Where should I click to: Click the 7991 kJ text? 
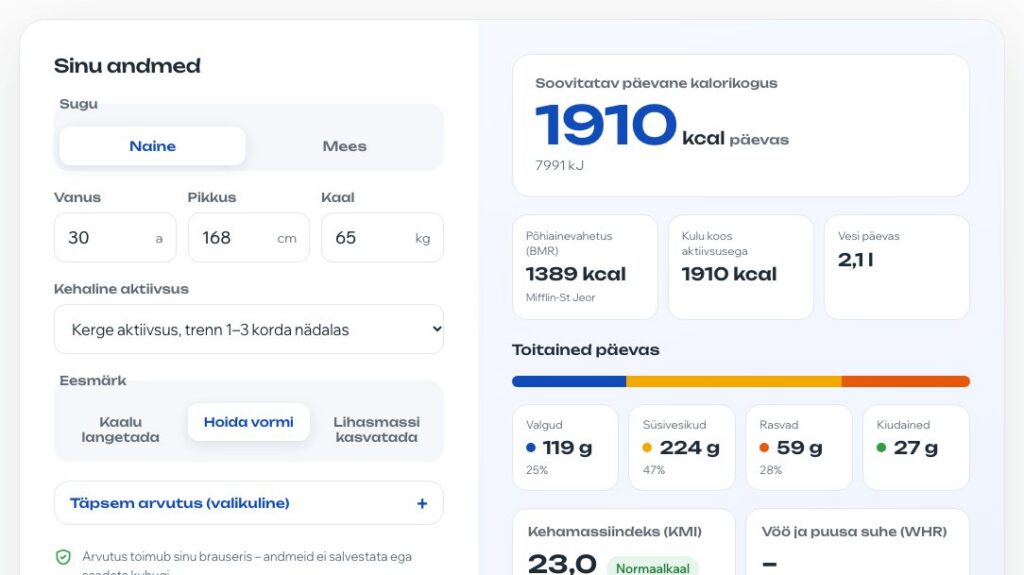coord(559,165)
